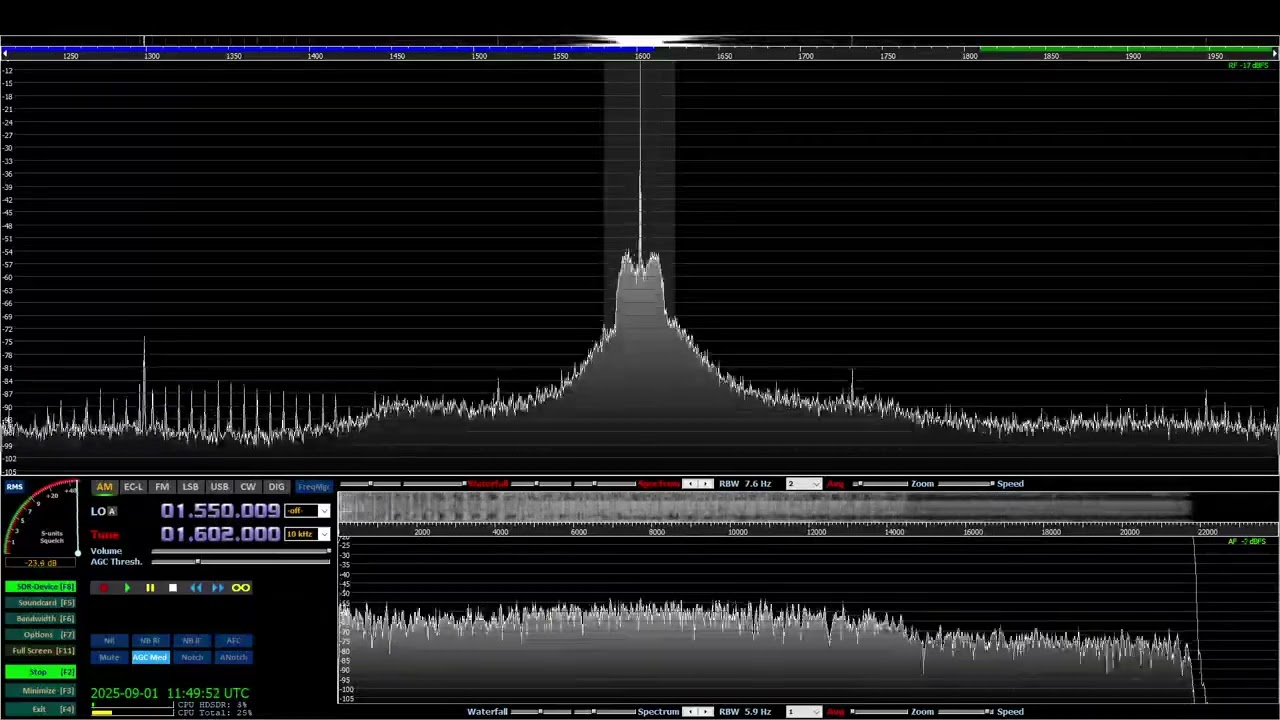Adjust the AGC Thresh. slider

(x=241, y=562)
